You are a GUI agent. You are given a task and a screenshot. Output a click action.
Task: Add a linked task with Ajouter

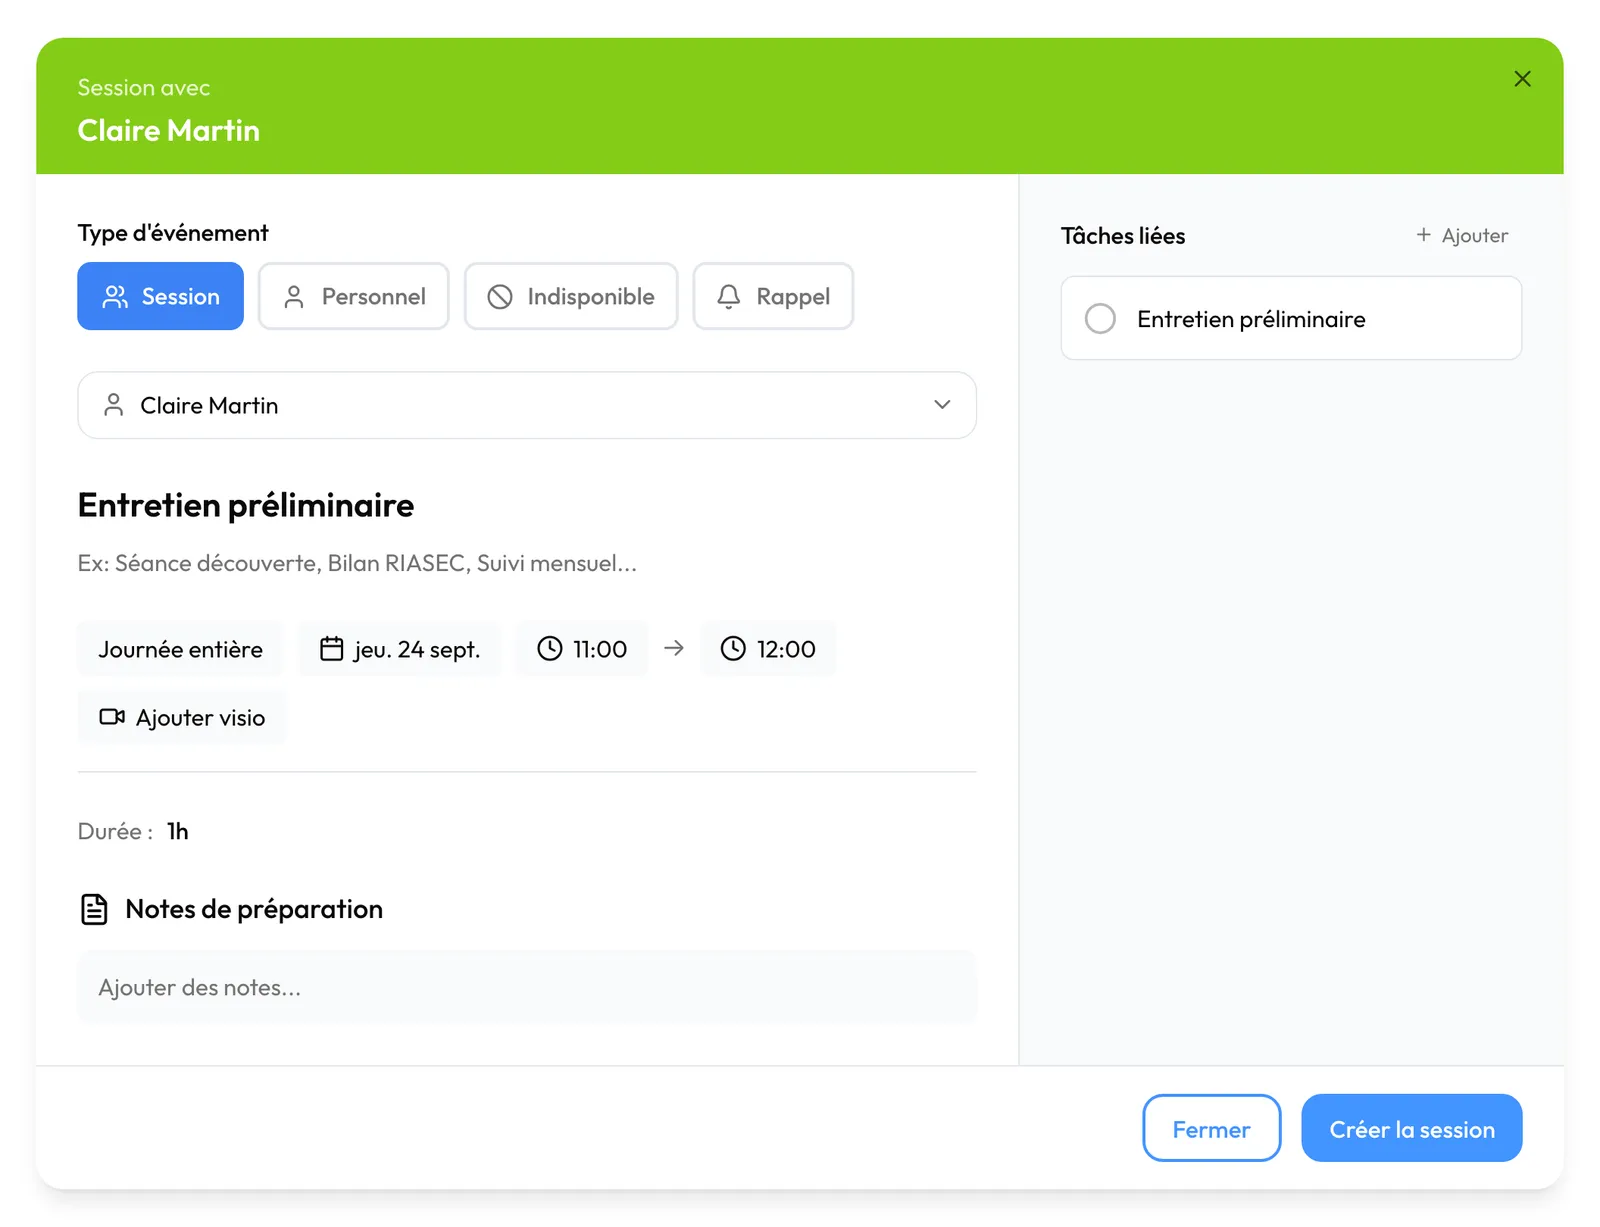[1462, 235]
